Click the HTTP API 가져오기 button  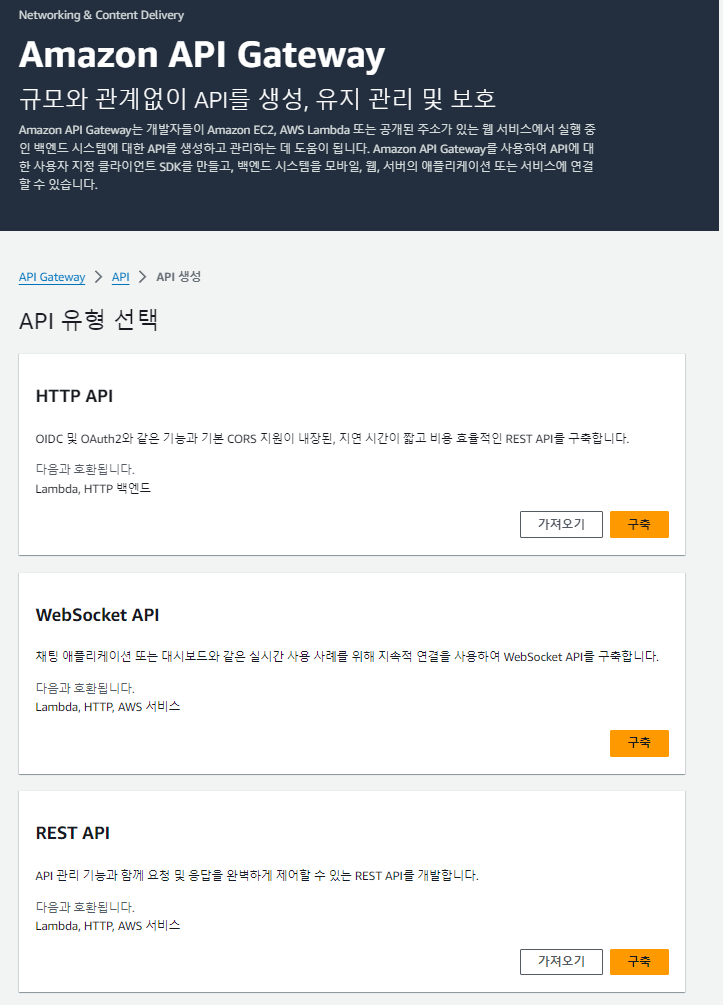pos(561,524)
